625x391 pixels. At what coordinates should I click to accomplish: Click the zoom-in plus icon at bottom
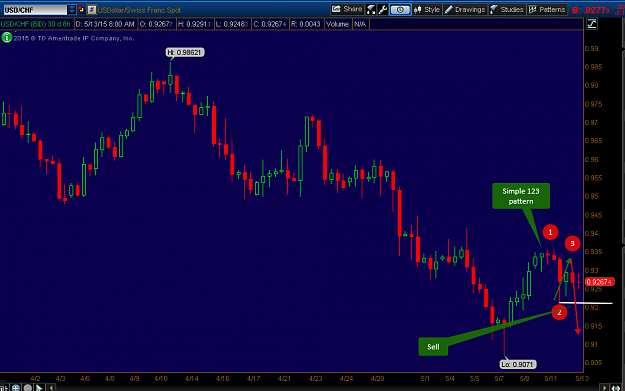(x=16, y=387)
